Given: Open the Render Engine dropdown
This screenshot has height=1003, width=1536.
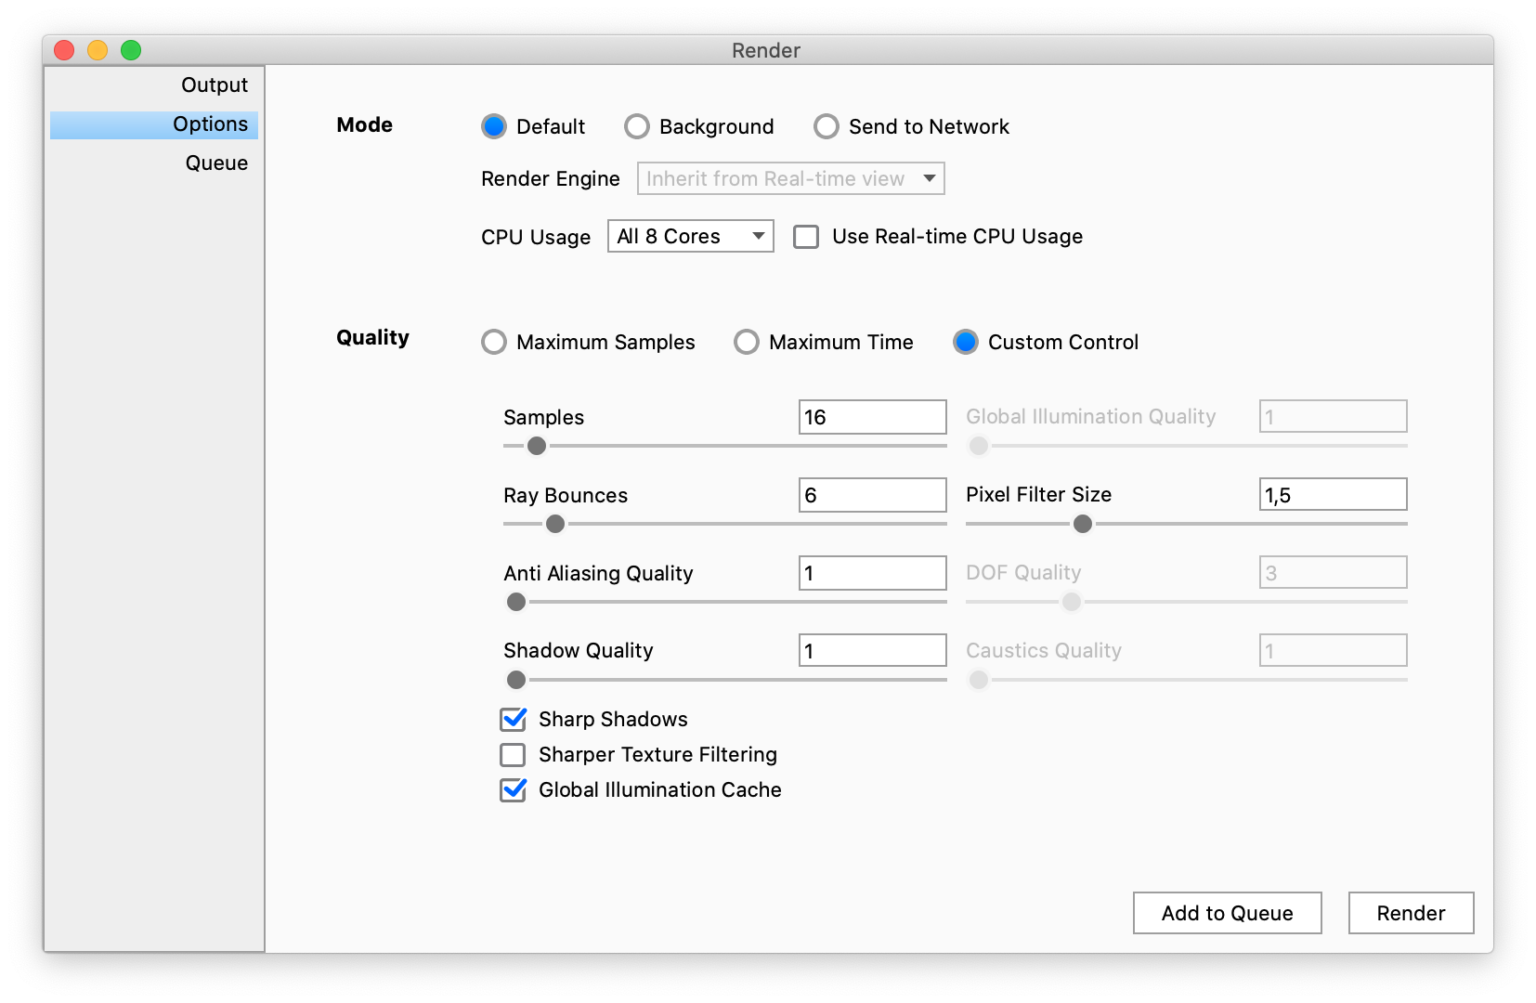Looking at the screenshot, I should [790, 178].
